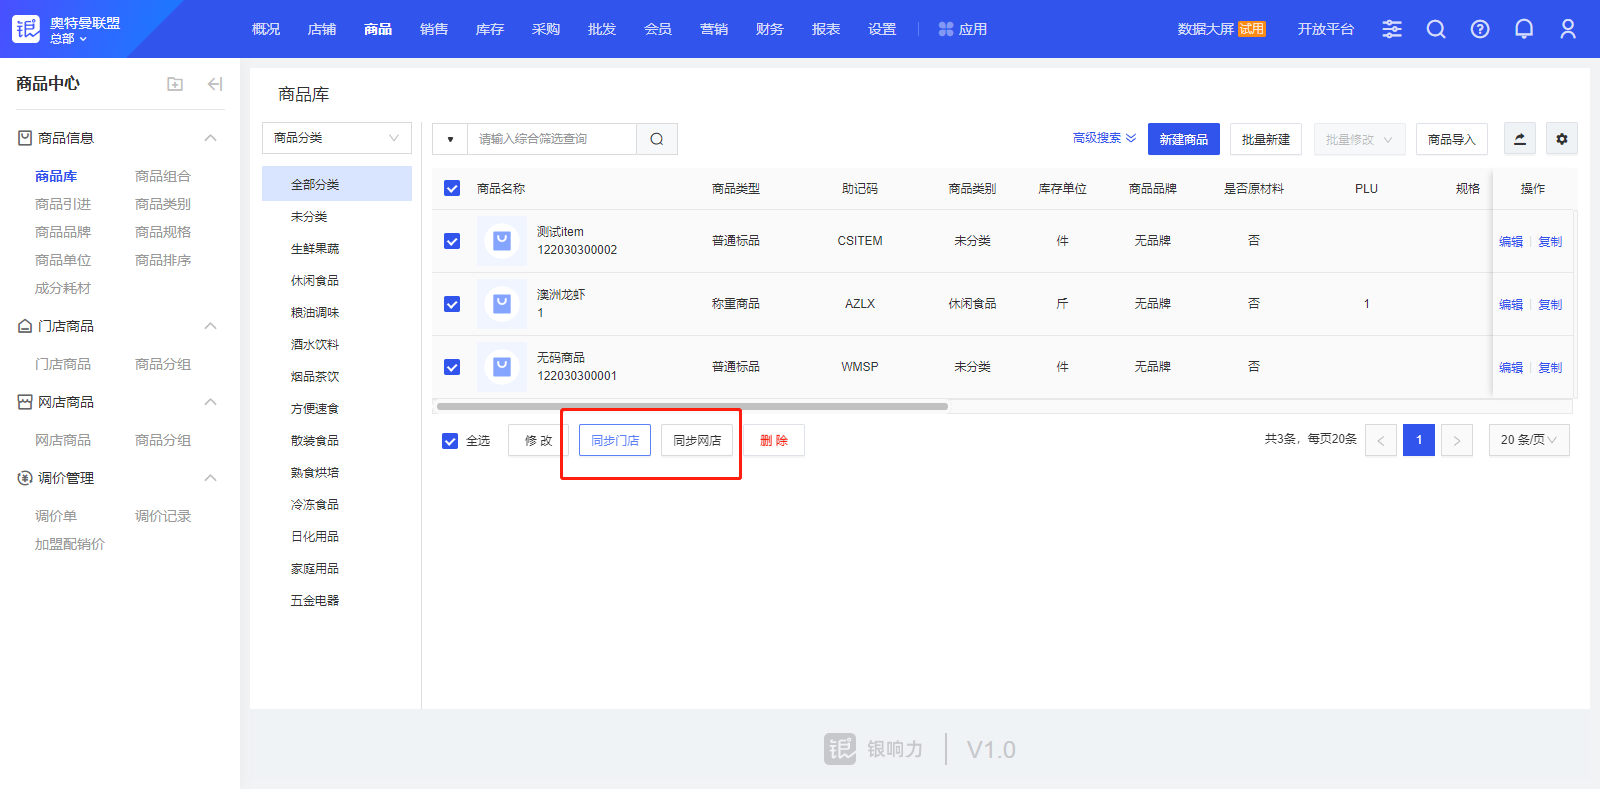This screenshot has width=1600, height=789.
Task: Open the 库存 menu in top navigation
Action: (490, 29)
